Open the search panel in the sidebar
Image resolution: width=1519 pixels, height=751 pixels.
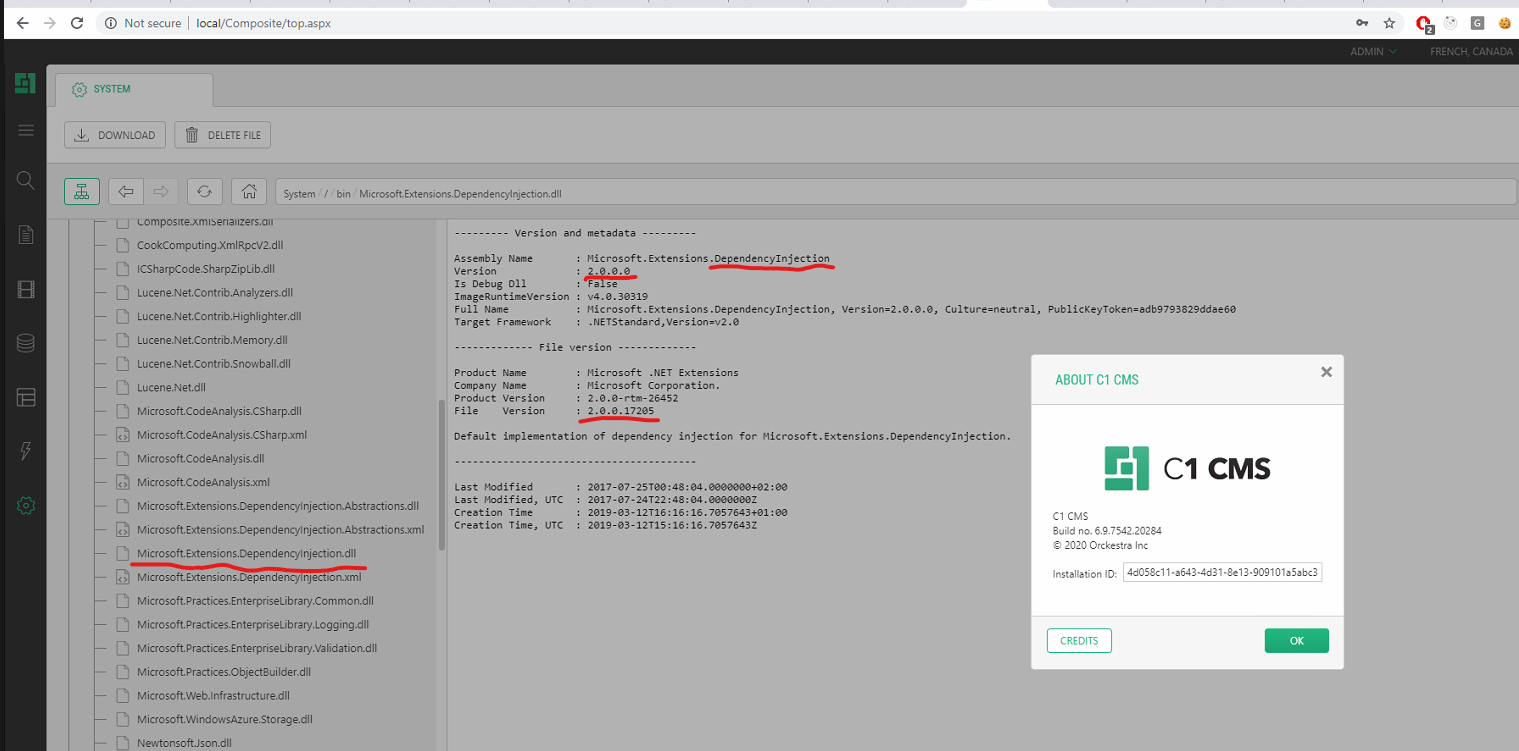pos(25,180)
